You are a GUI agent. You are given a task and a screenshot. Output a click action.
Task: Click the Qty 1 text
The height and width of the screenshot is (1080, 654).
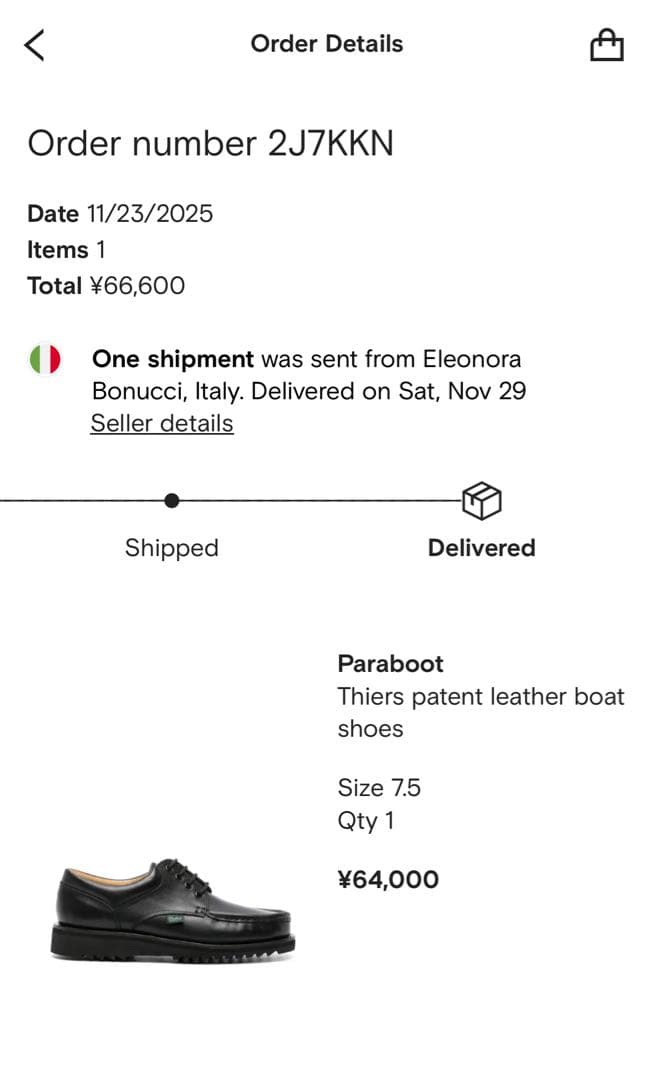click(x=366, y=821)
